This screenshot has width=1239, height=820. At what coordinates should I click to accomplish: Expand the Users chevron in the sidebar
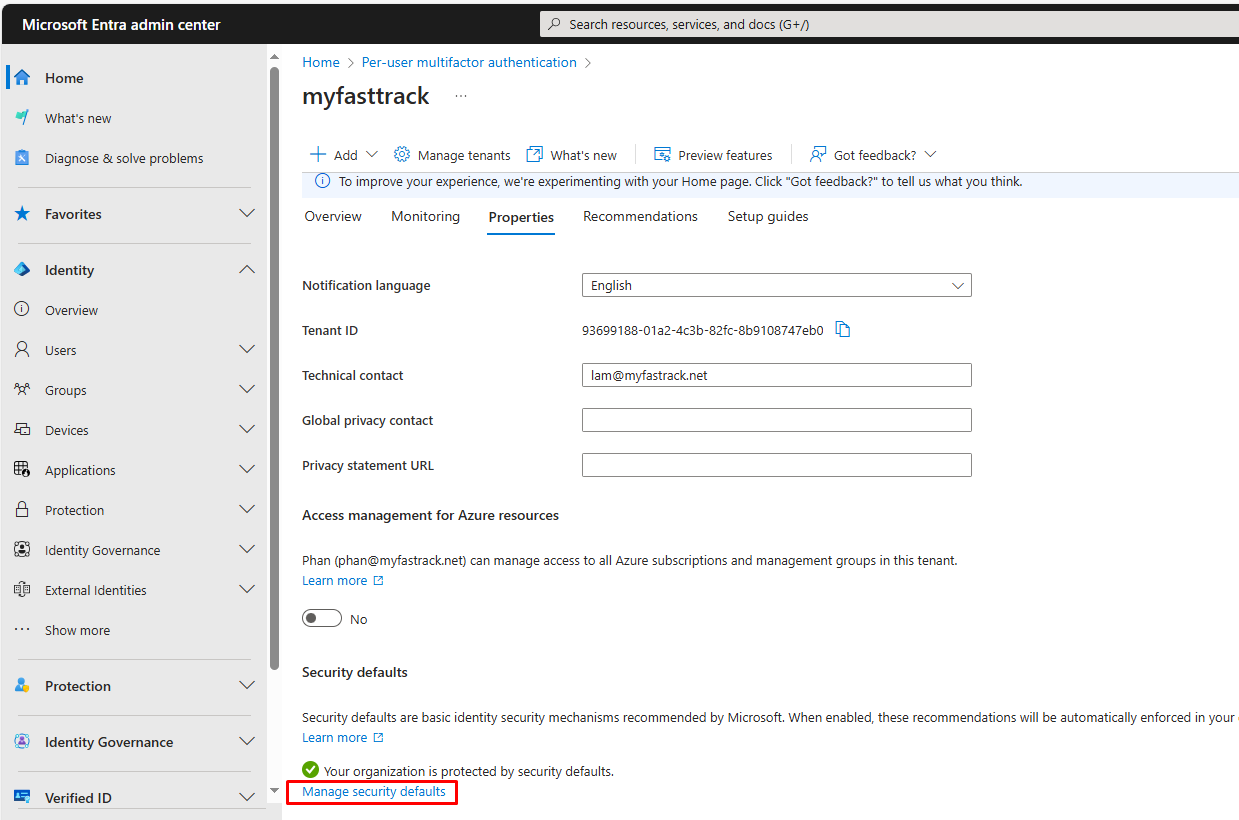(247, 350)
